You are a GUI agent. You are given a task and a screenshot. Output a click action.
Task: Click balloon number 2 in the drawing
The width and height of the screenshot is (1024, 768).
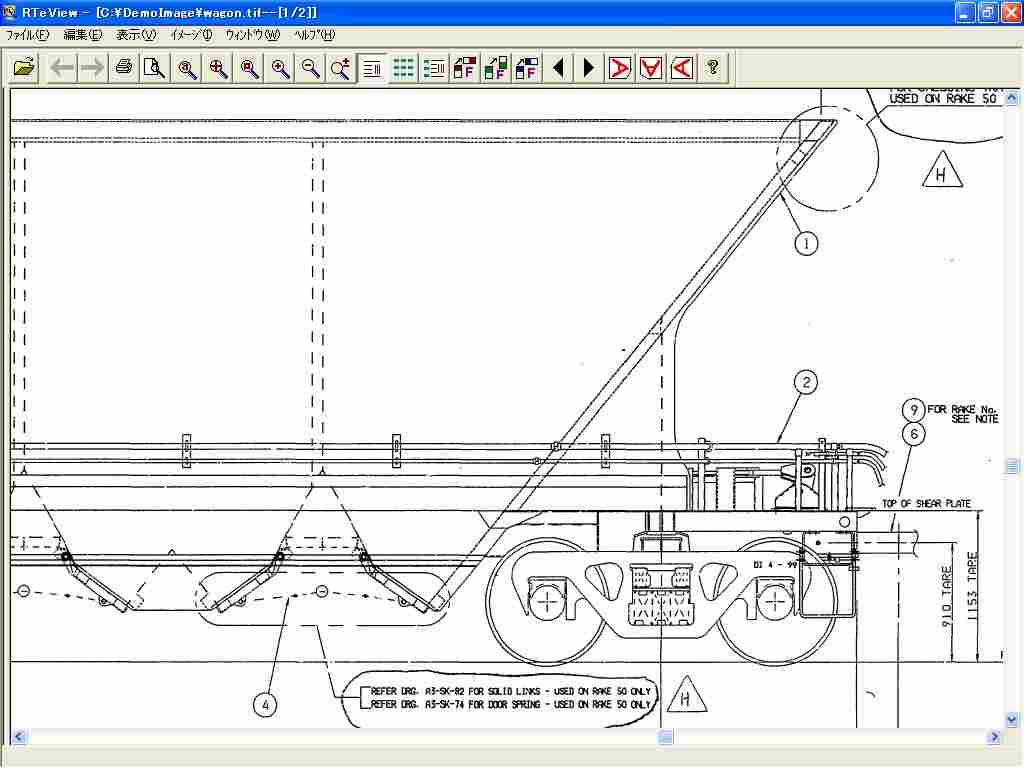[806, 382]
